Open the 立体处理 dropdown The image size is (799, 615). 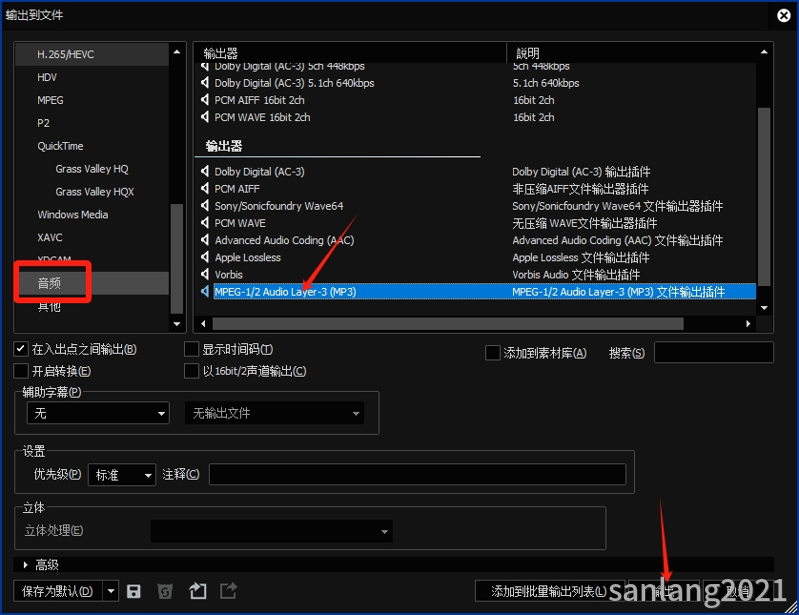[x=272, y=531]
